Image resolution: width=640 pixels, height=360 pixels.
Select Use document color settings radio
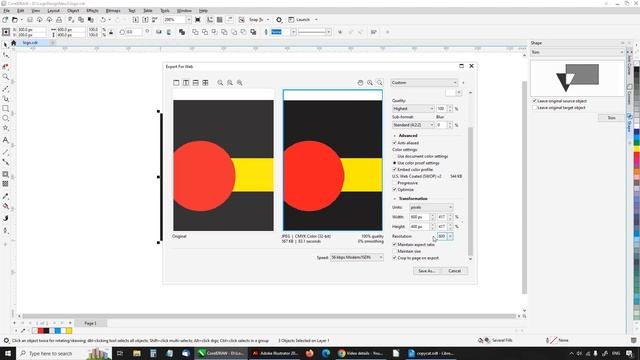coord(394,156)
